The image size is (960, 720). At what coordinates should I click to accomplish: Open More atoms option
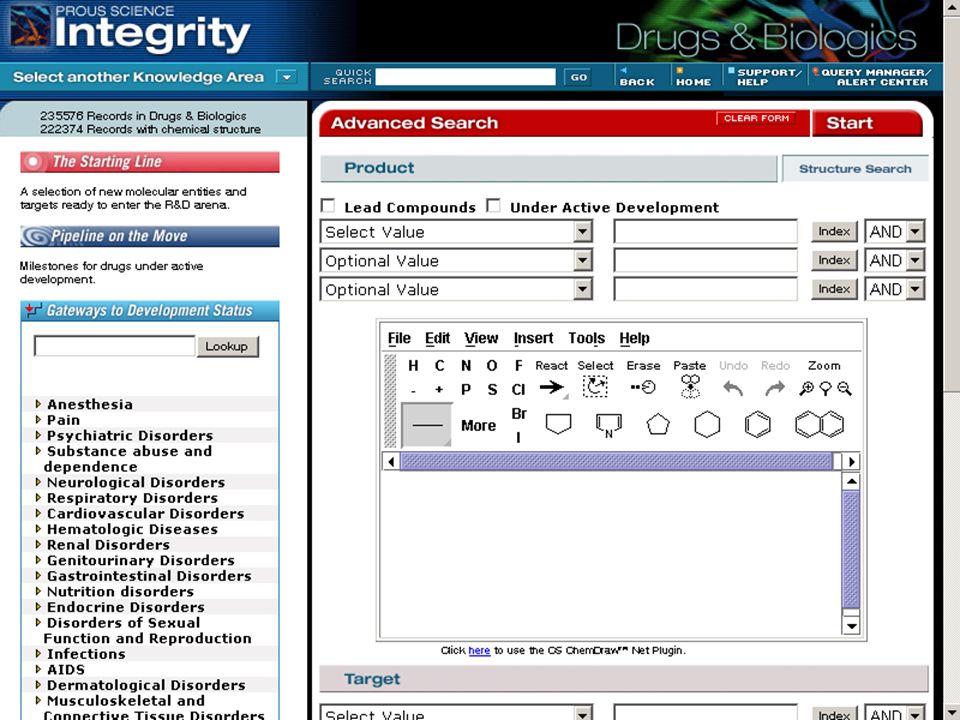click(479, 426)
